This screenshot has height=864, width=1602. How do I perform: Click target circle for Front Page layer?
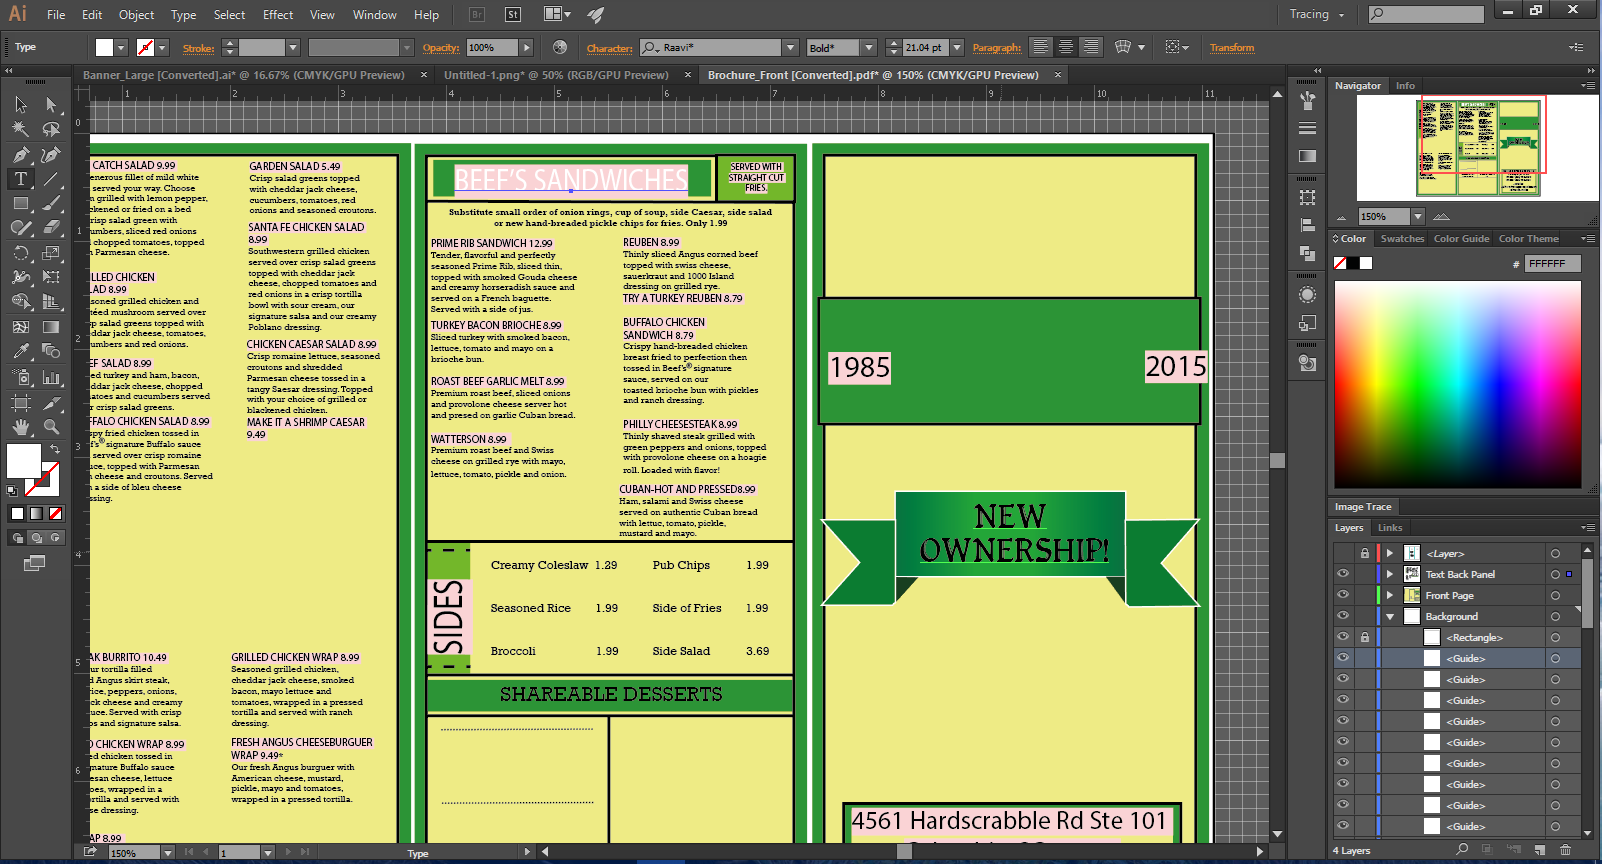tap(1555, 595)
